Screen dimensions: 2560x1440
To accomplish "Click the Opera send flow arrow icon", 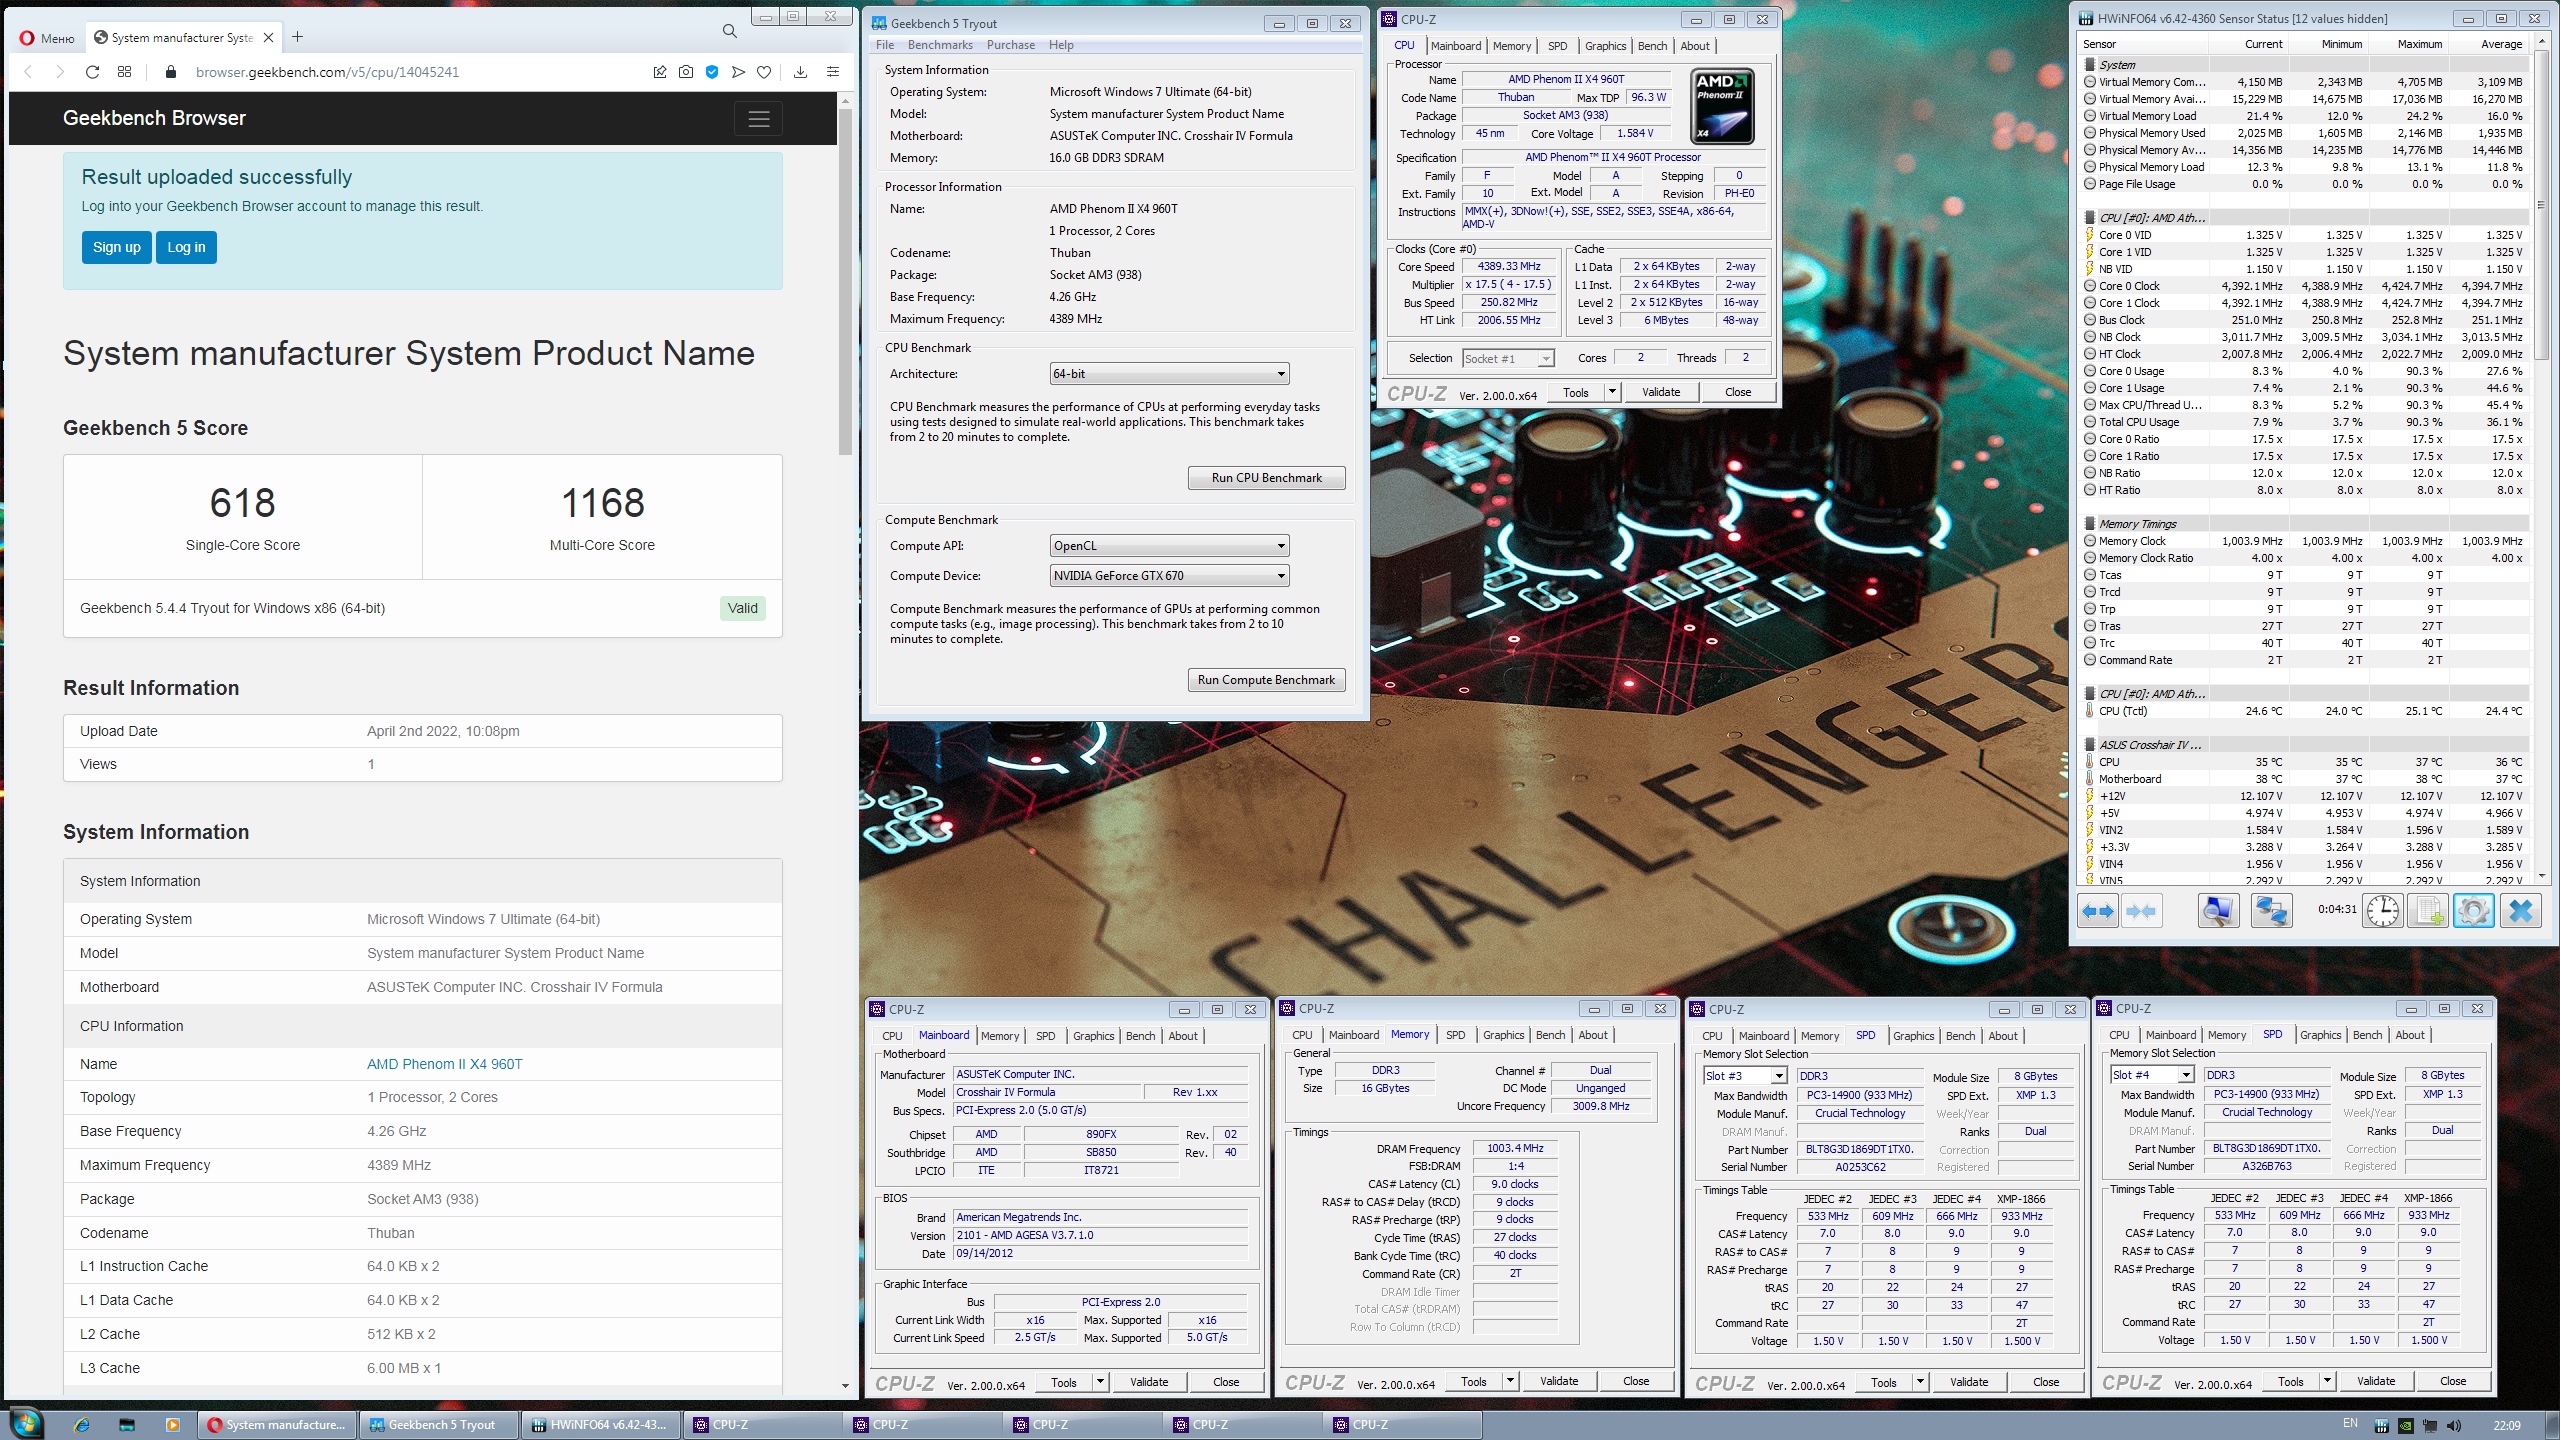I will point(738,72).
